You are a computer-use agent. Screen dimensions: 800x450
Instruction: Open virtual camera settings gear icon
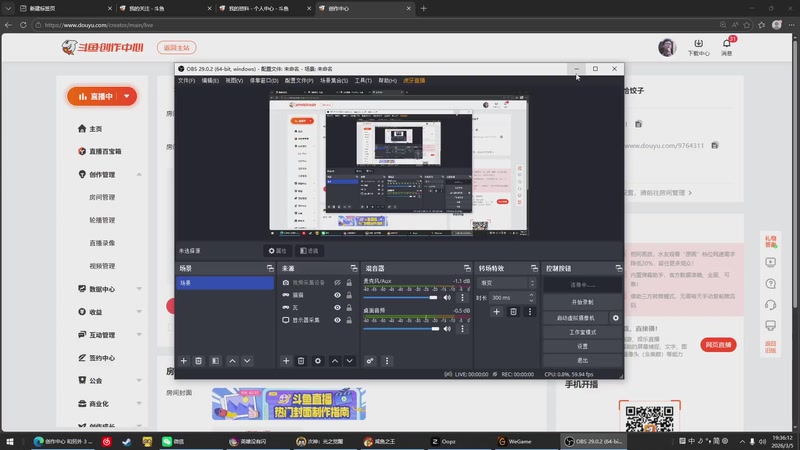[x=615, y=318]
